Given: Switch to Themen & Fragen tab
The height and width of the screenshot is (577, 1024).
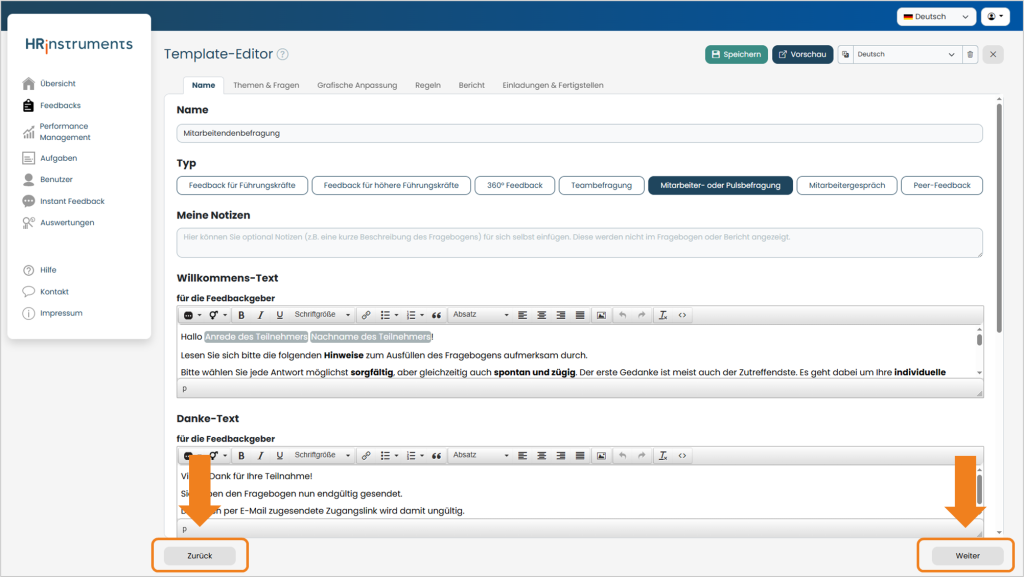Looking at the screenshot, I should (266, 85).
